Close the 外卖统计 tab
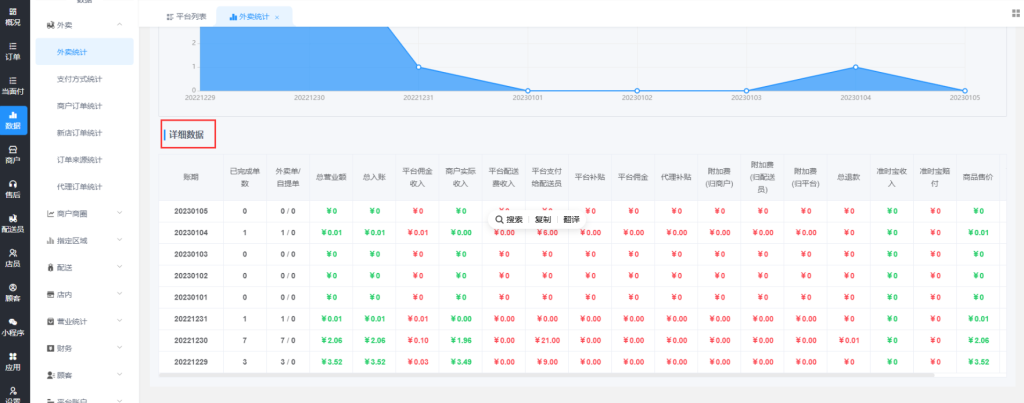Viewport: 1024px width, 403px height. tap(277, 18)
